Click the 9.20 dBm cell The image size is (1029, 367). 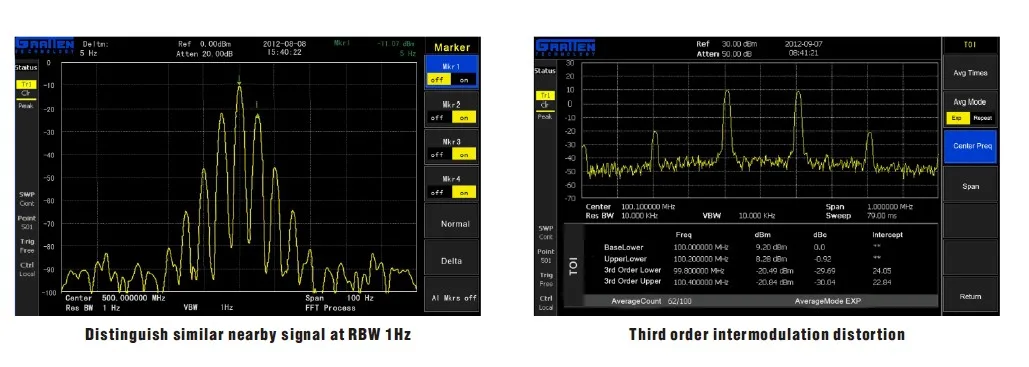pyautogui.click(x=770, y=248)
